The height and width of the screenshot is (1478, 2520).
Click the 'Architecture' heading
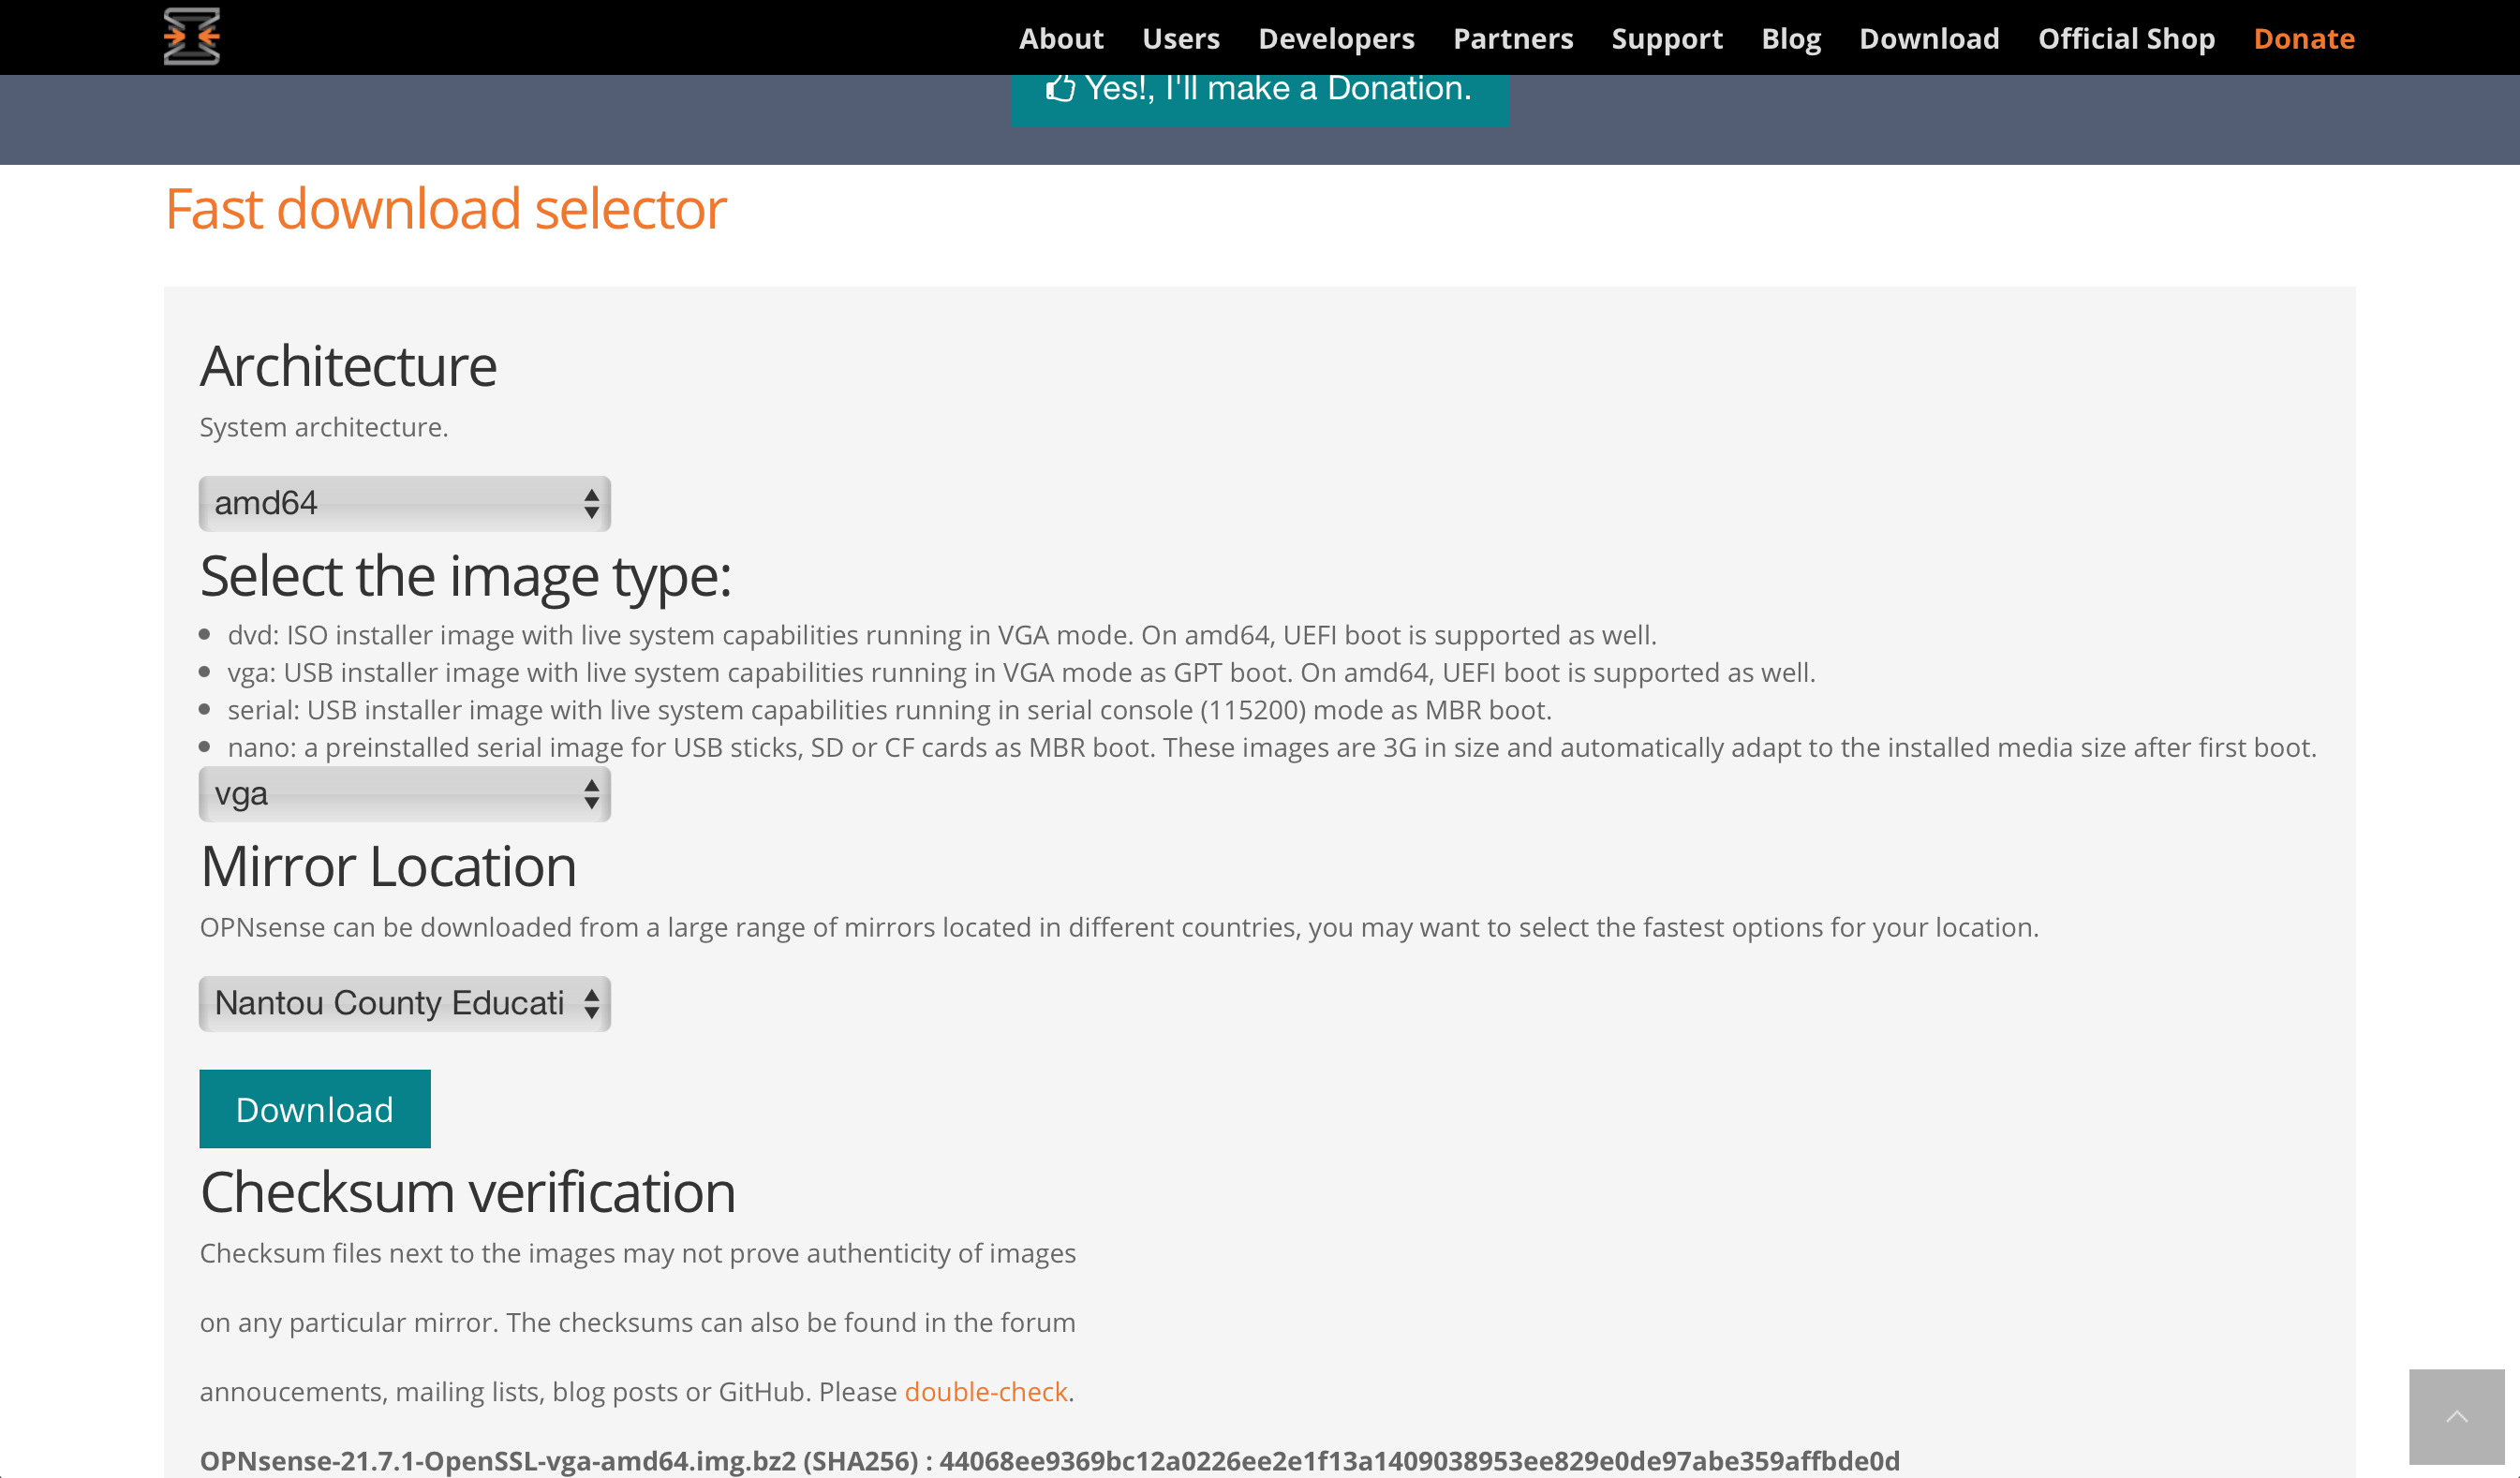[x=348, y=366]
